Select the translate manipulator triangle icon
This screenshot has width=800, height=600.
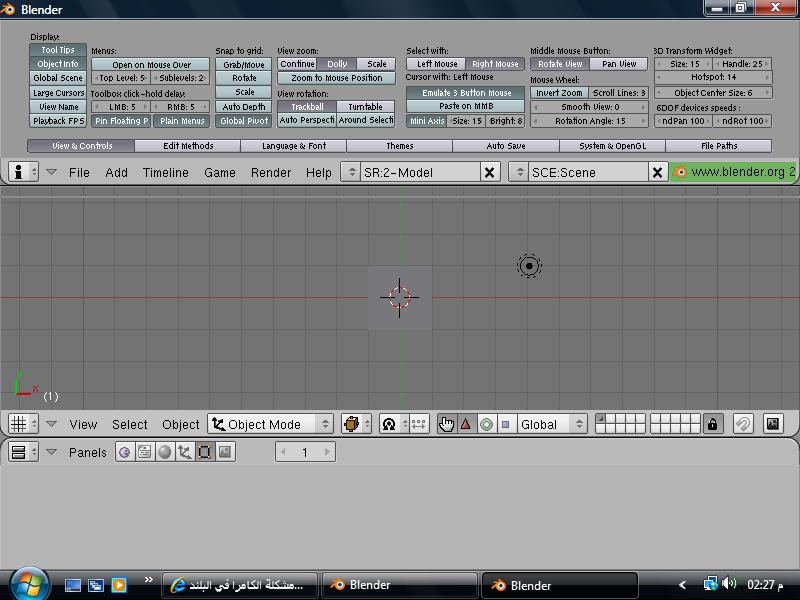point(466,424)
